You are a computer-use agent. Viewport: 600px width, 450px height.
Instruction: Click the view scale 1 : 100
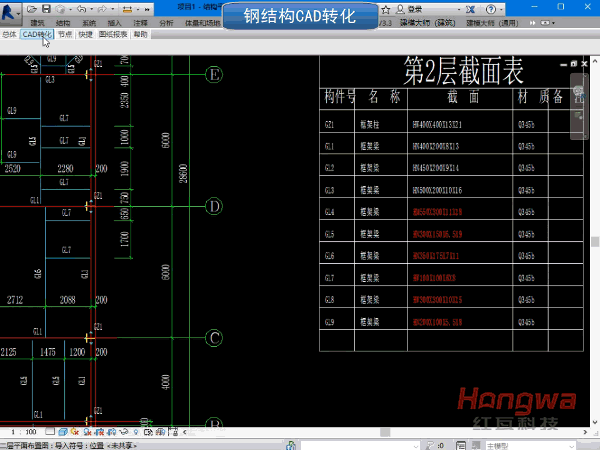point(24,432)
